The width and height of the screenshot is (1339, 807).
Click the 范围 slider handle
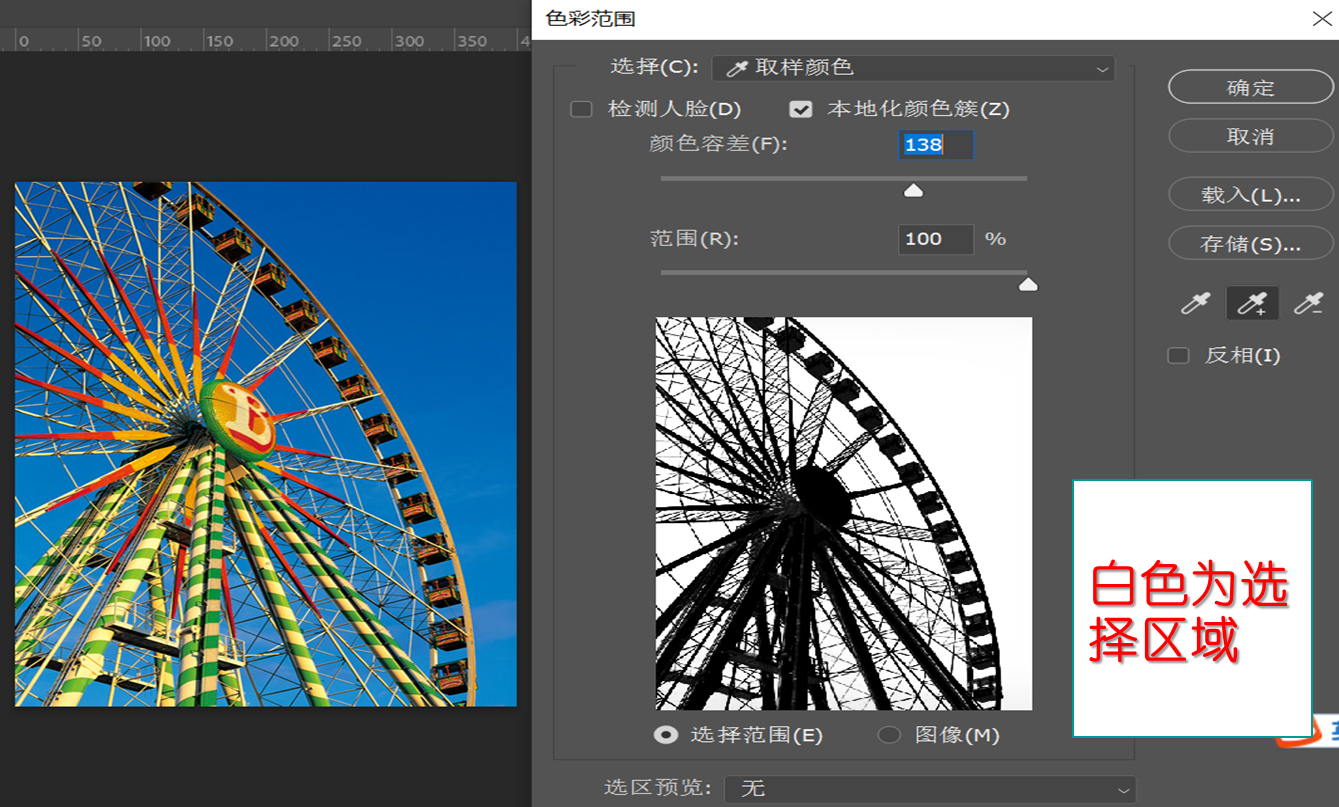click(1028, 284)
